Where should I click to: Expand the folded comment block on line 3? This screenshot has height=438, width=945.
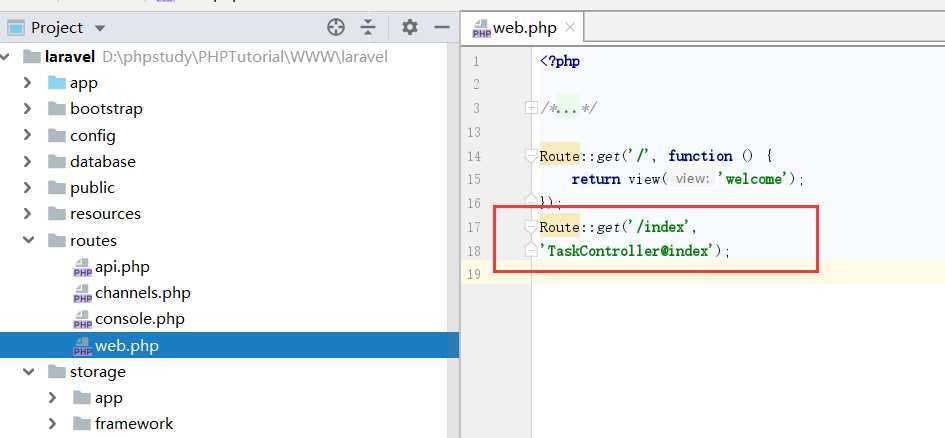coord(531,108)
